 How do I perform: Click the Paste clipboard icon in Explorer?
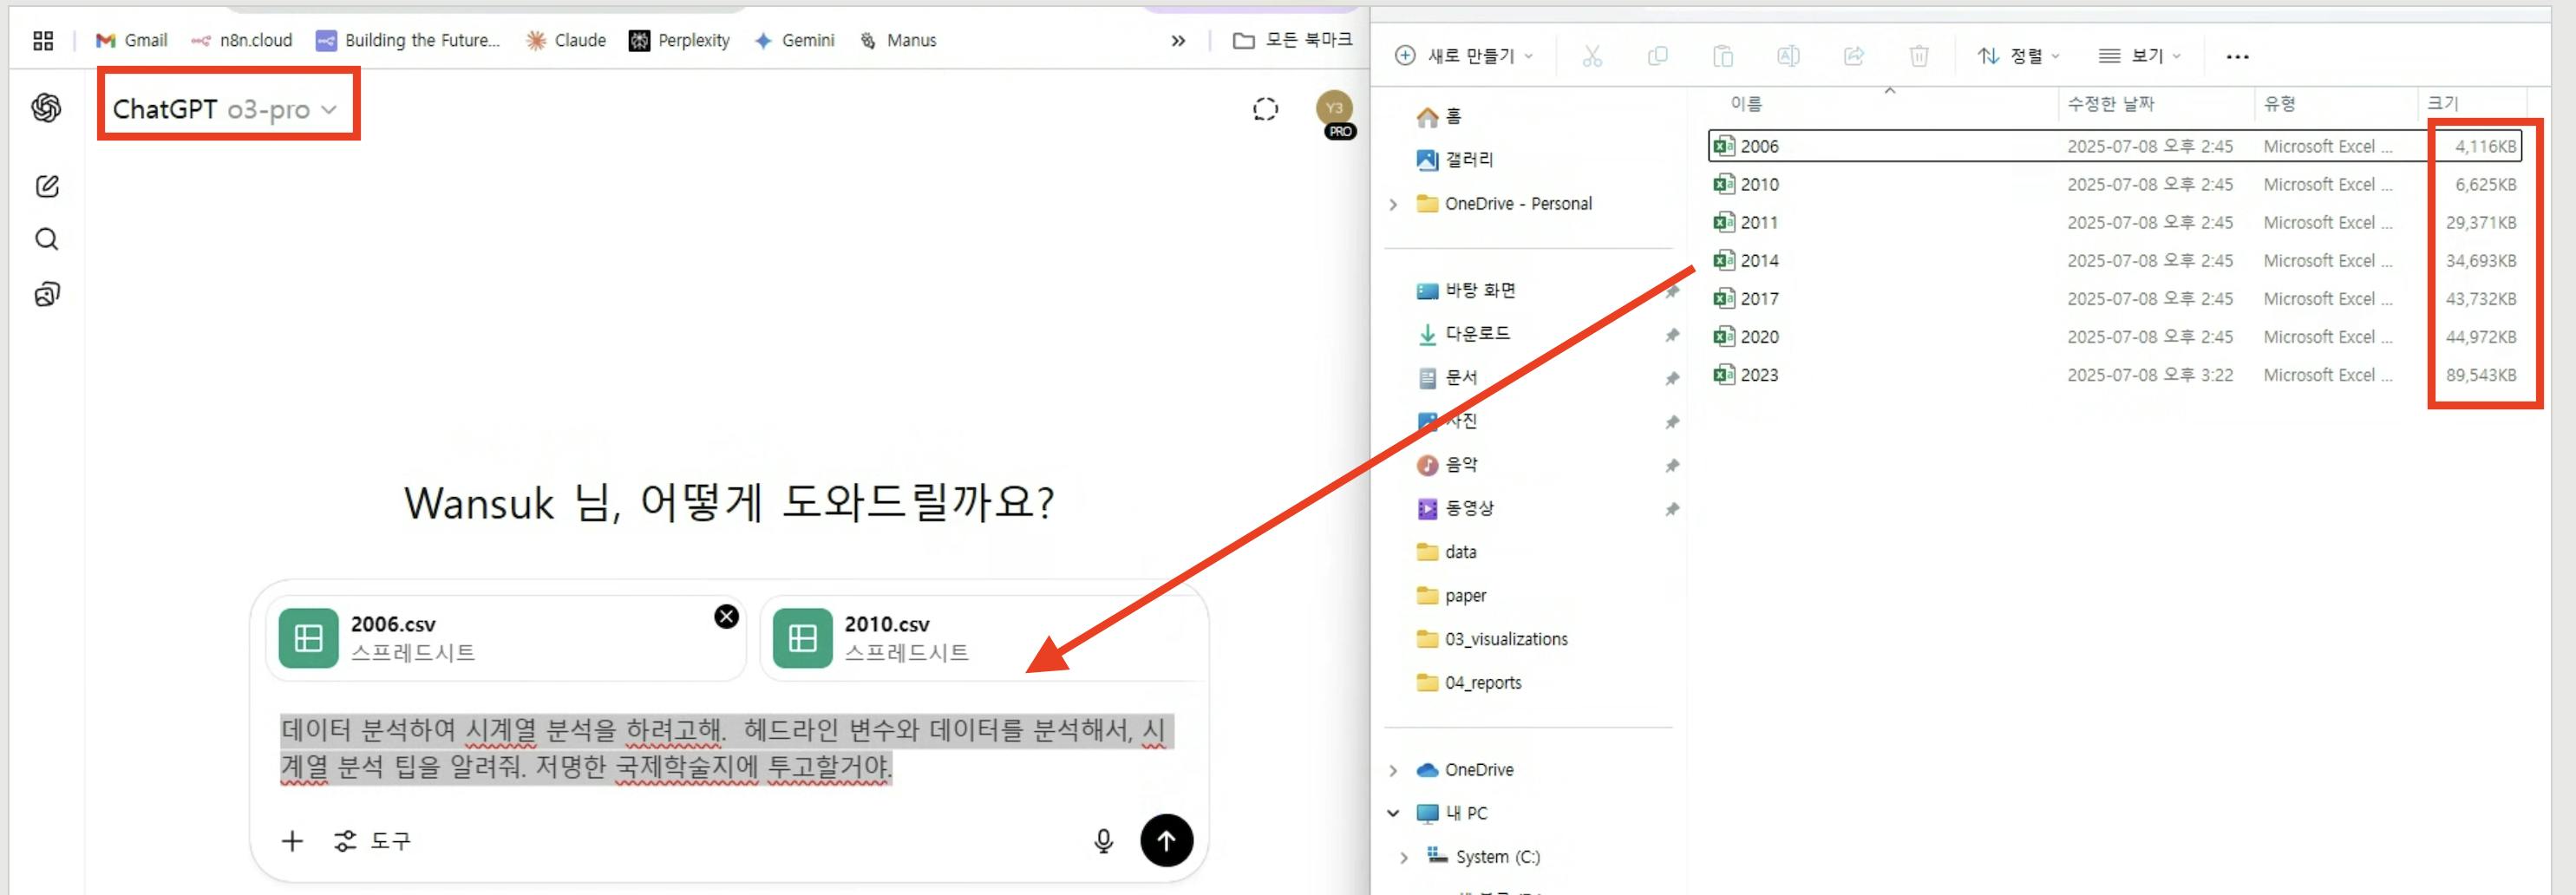[x=1722, y=56]
